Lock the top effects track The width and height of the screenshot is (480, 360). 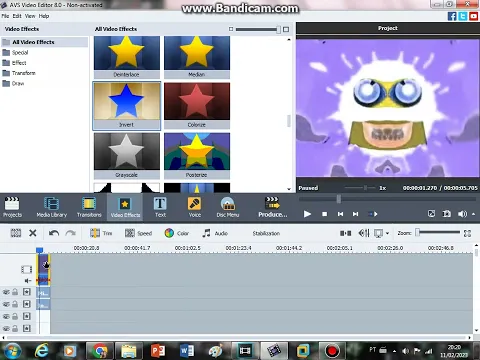[15, 292]
